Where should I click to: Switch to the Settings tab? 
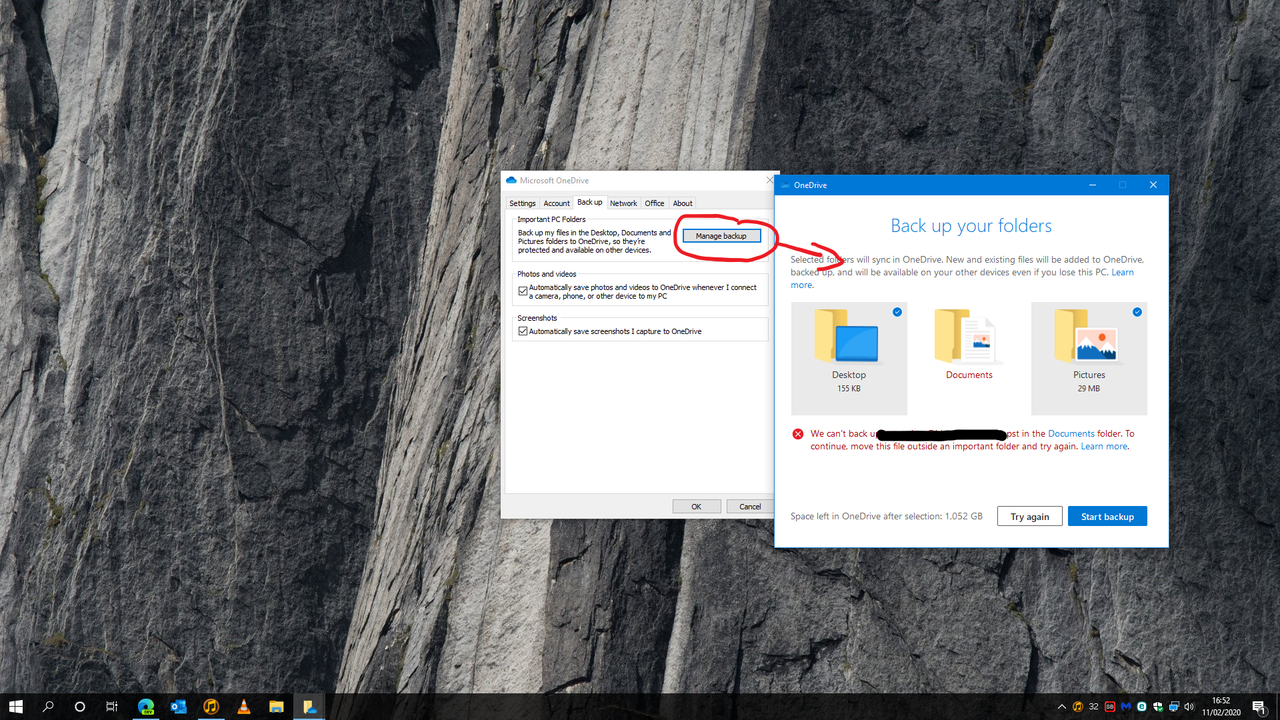(522, 203)
